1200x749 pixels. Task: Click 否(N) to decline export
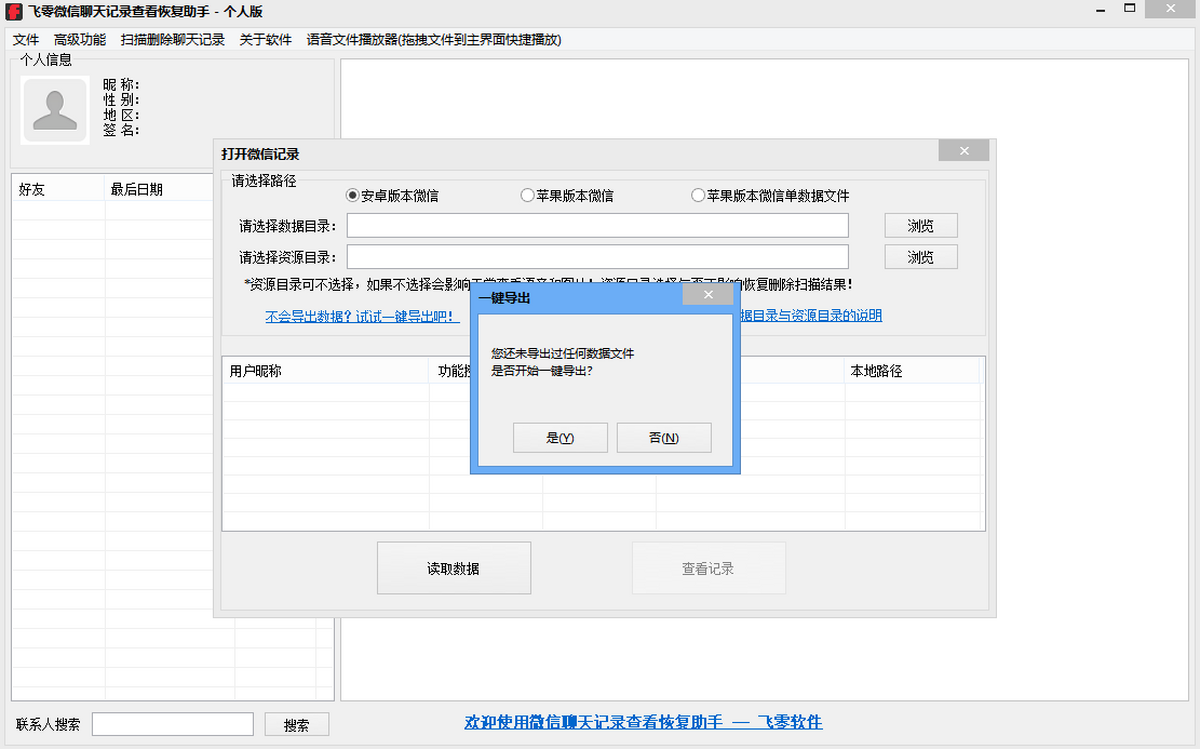pyautogui.click(x=664, y=438)
